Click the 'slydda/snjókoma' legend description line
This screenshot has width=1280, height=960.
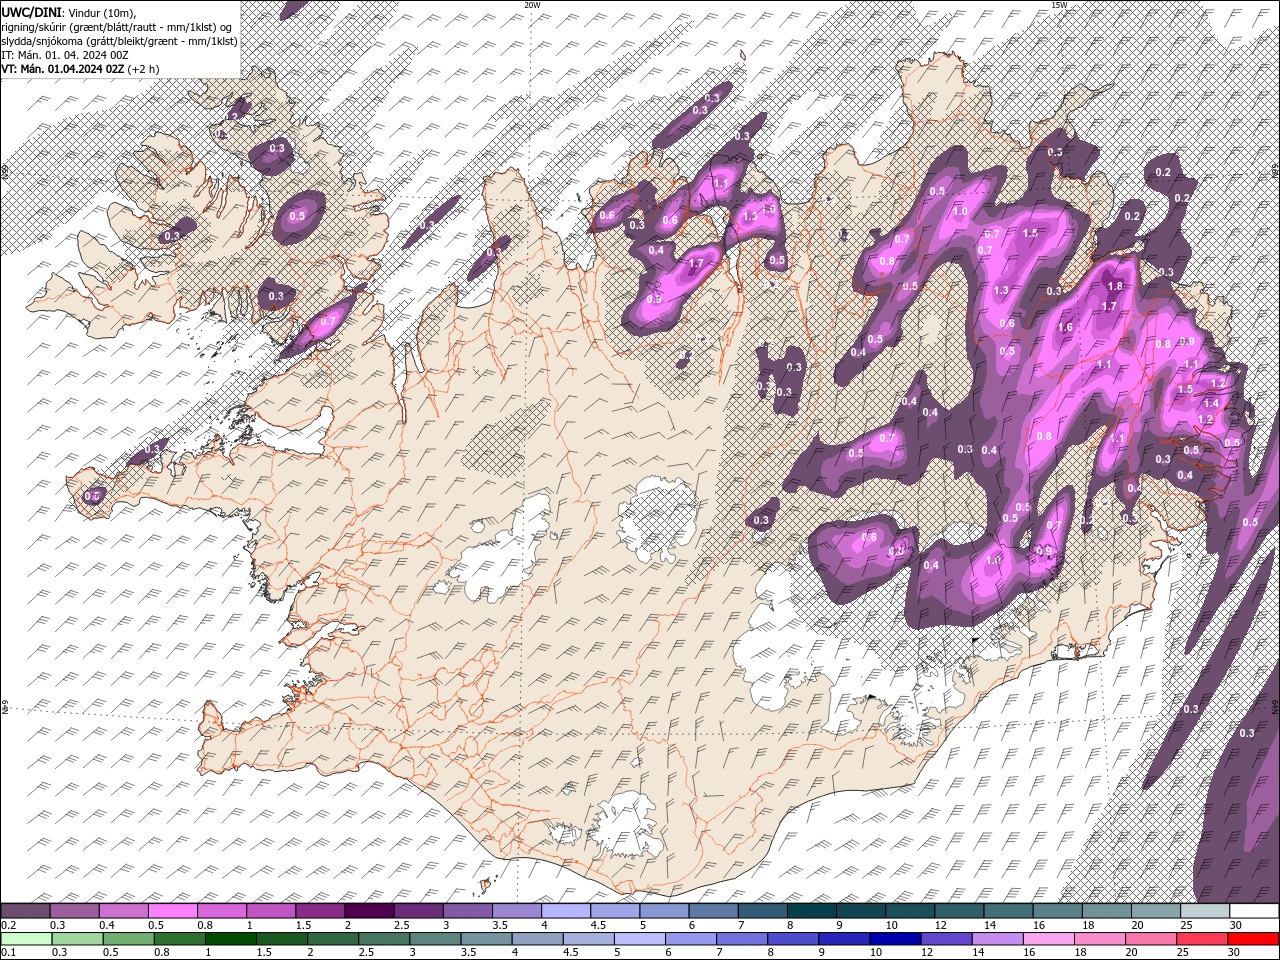118,41
